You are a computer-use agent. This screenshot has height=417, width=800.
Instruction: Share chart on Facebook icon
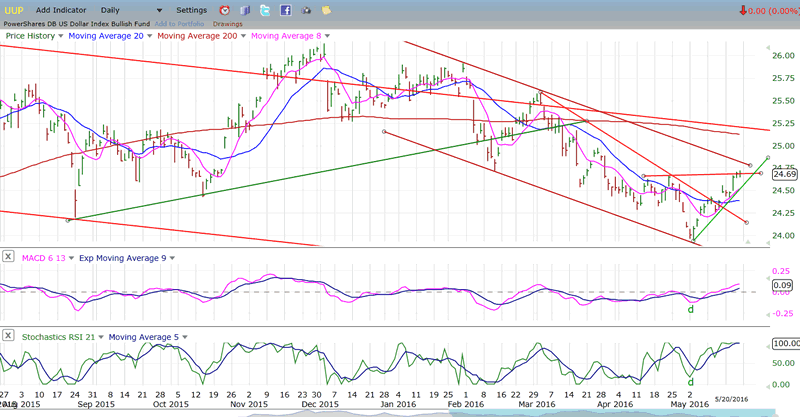tap(285, 10)
